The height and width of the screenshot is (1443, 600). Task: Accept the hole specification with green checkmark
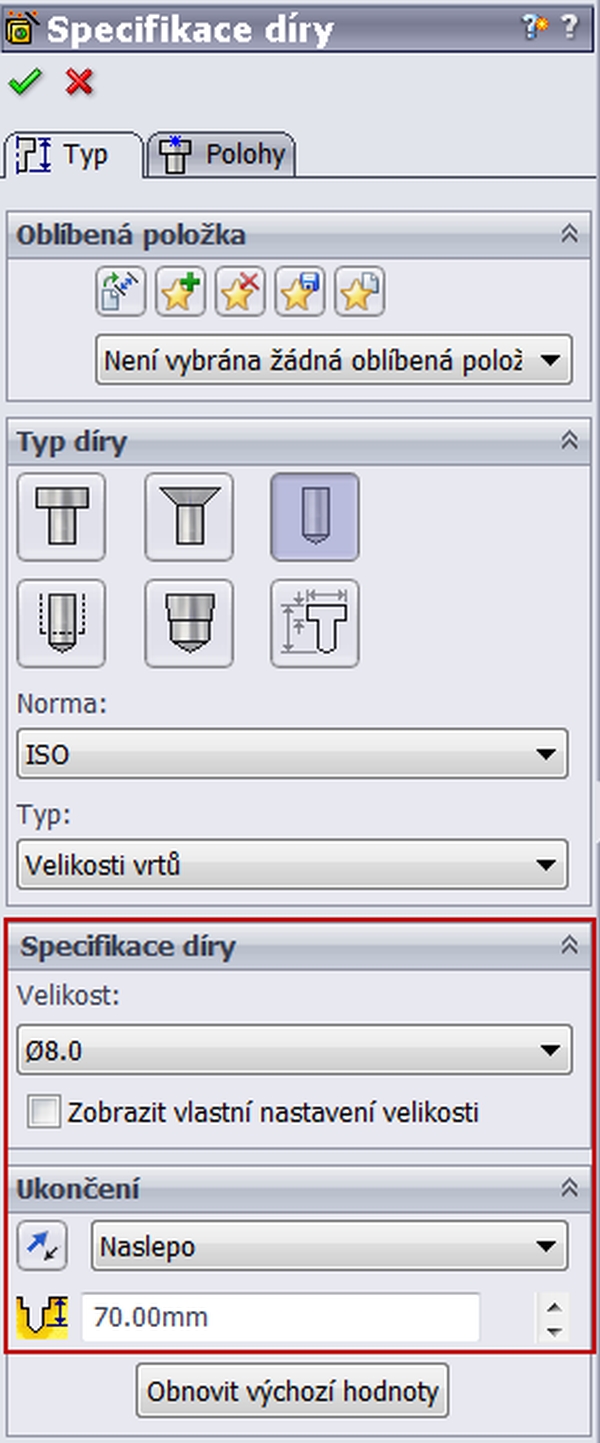click(22, 82)
